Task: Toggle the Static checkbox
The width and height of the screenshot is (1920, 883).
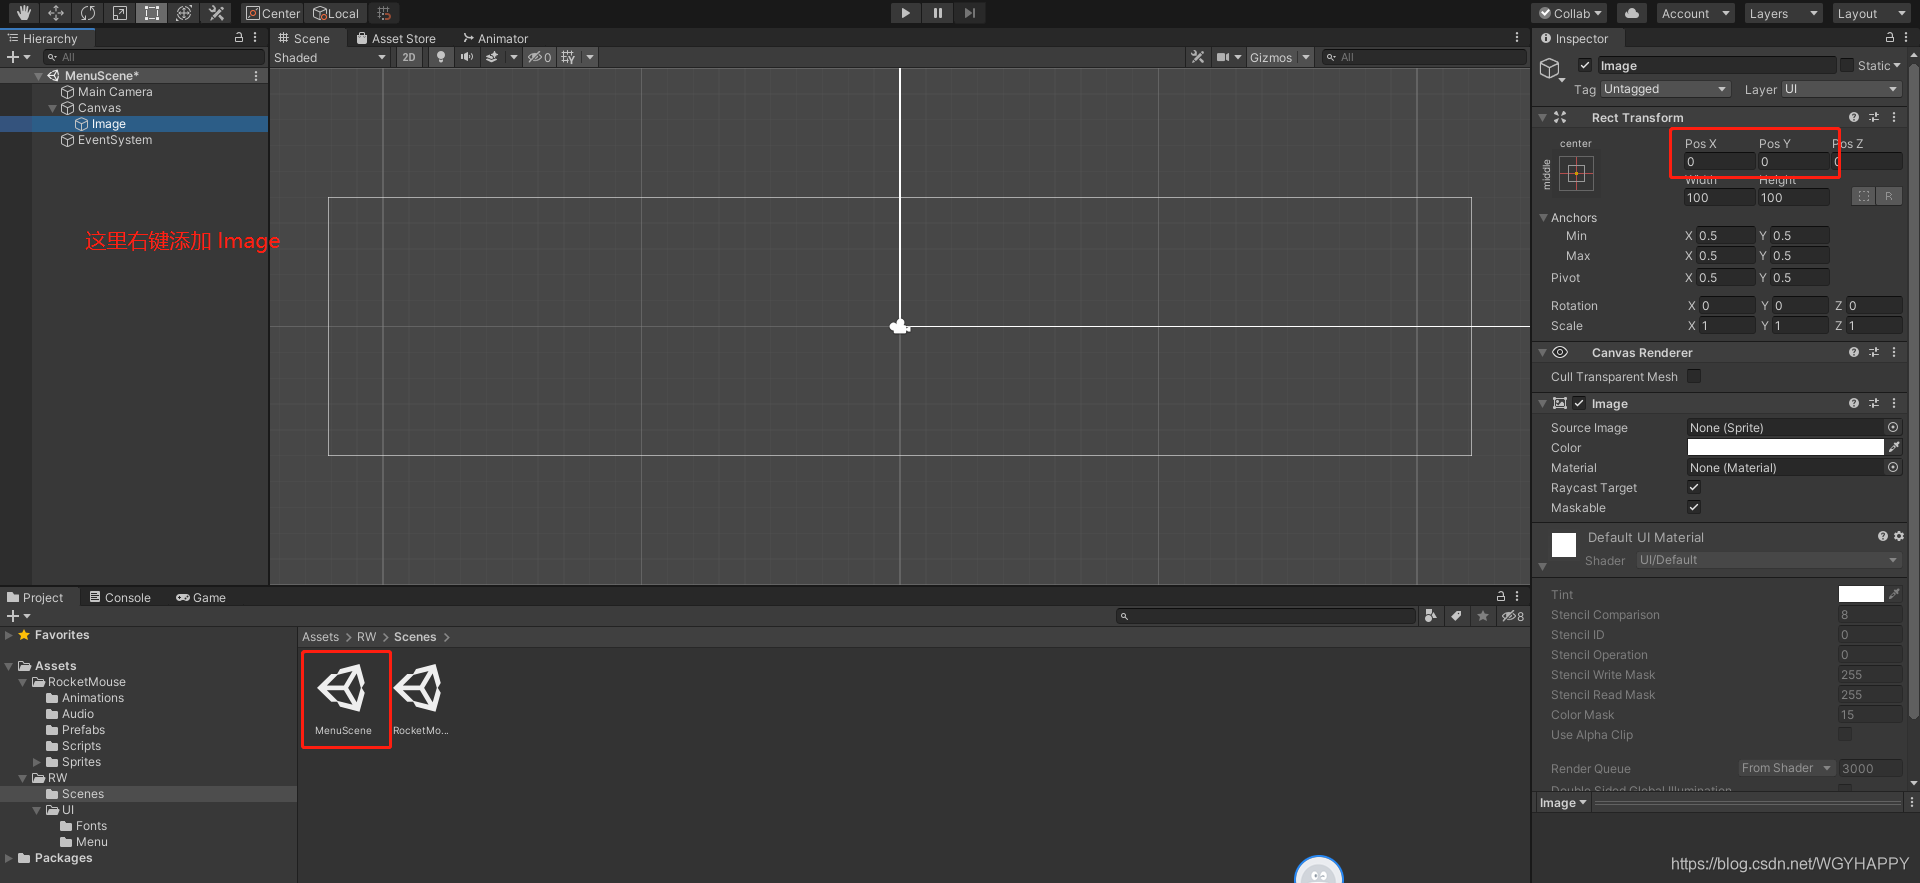Action: 1847,65
